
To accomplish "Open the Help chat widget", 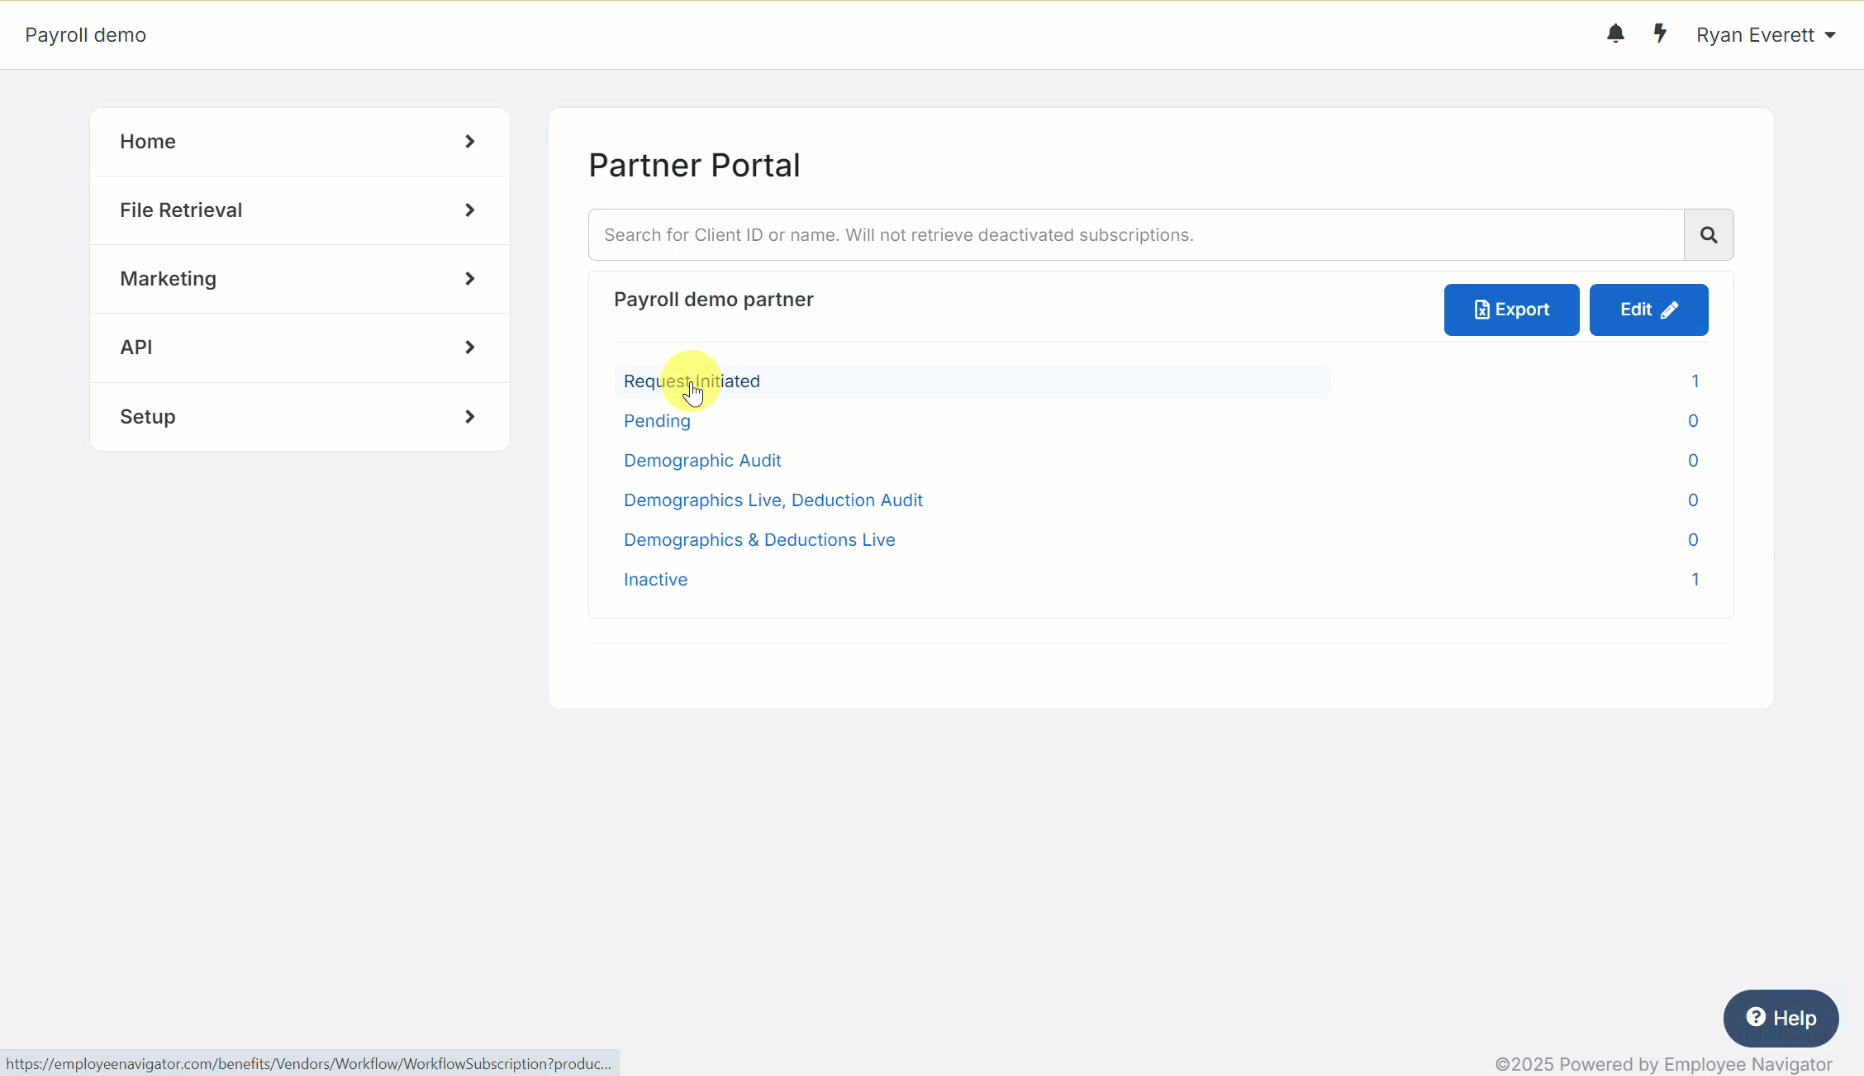I will (x=1780, y=1018).
